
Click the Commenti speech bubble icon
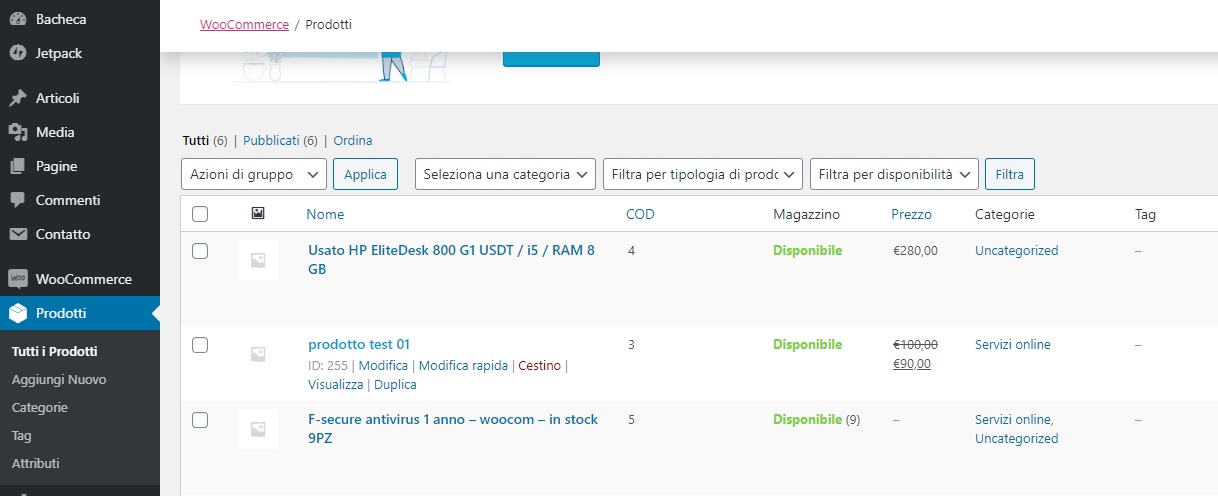click(x=17, y=200)
